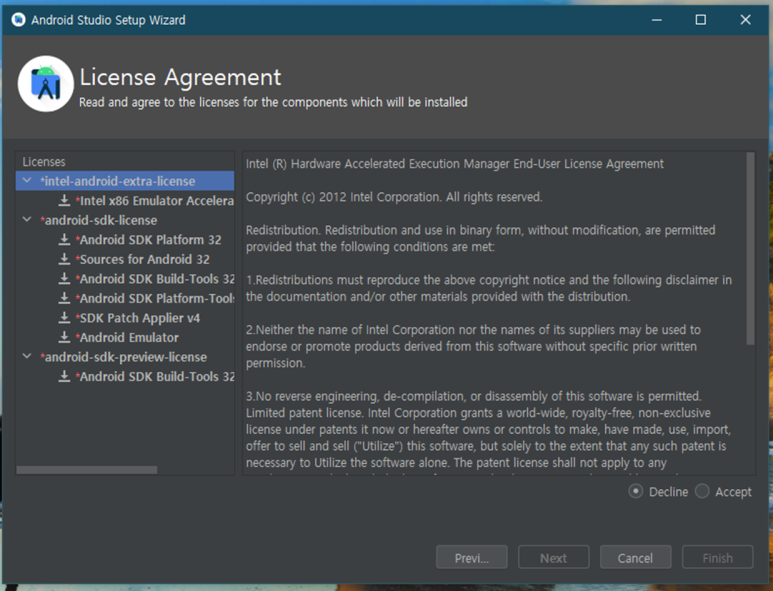This screenshot has width=773, height=591.
Task: Select the Android SDK Platform 32 row
Action: point(125,240)
